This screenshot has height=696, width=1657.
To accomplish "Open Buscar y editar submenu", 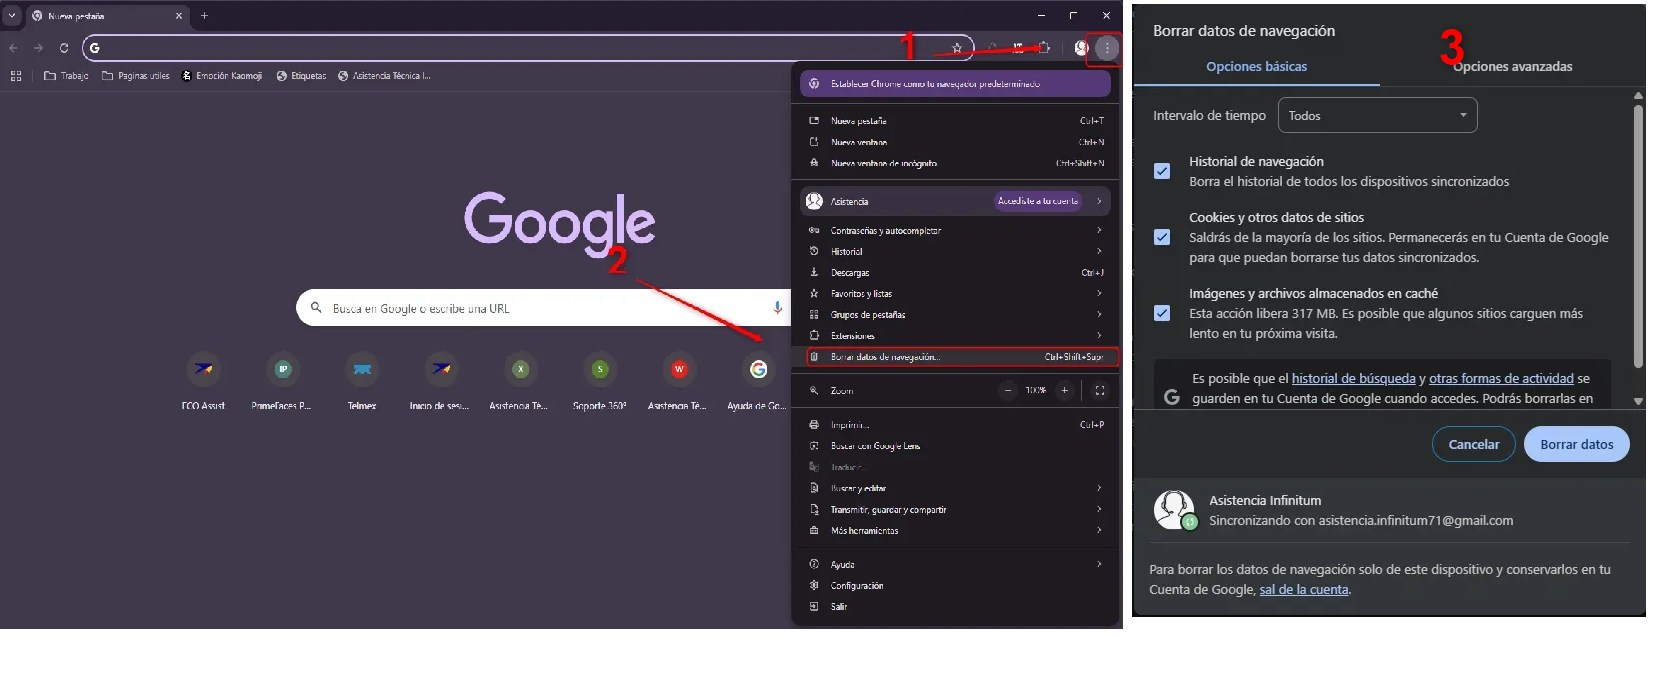I will 955,488.
